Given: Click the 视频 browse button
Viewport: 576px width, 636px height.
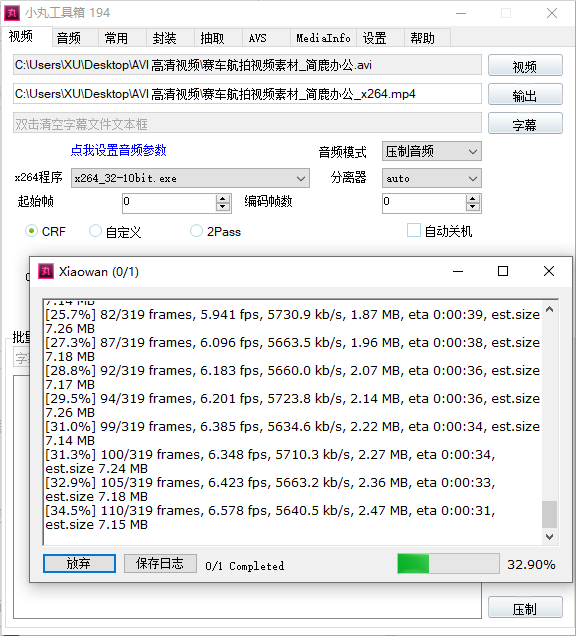Looking at the screenshot, I should coord(525,65).
